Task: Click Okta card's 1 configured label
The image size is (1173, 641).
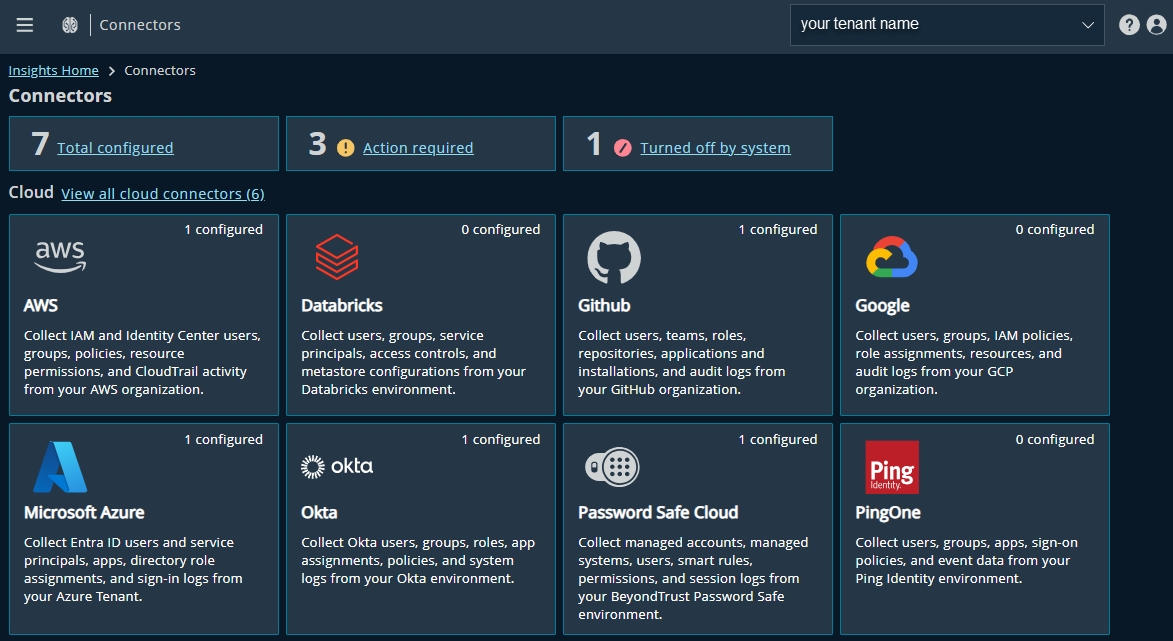Action: [500, 440]
